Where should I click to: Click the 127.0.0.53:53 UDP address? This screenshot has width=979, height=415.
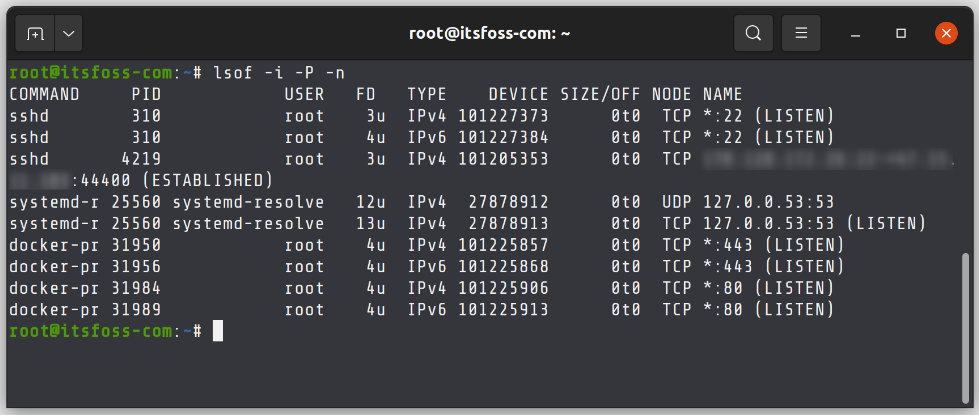pos(769,202)
